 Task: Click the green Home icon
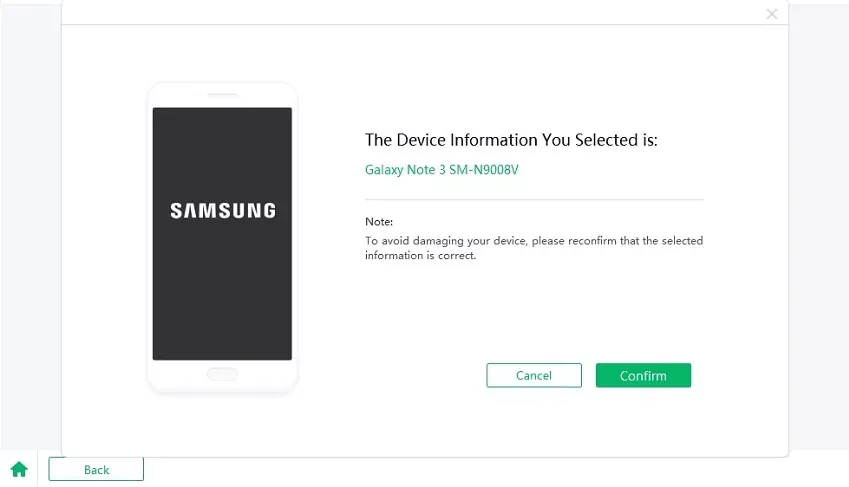(x=19, y=469)
